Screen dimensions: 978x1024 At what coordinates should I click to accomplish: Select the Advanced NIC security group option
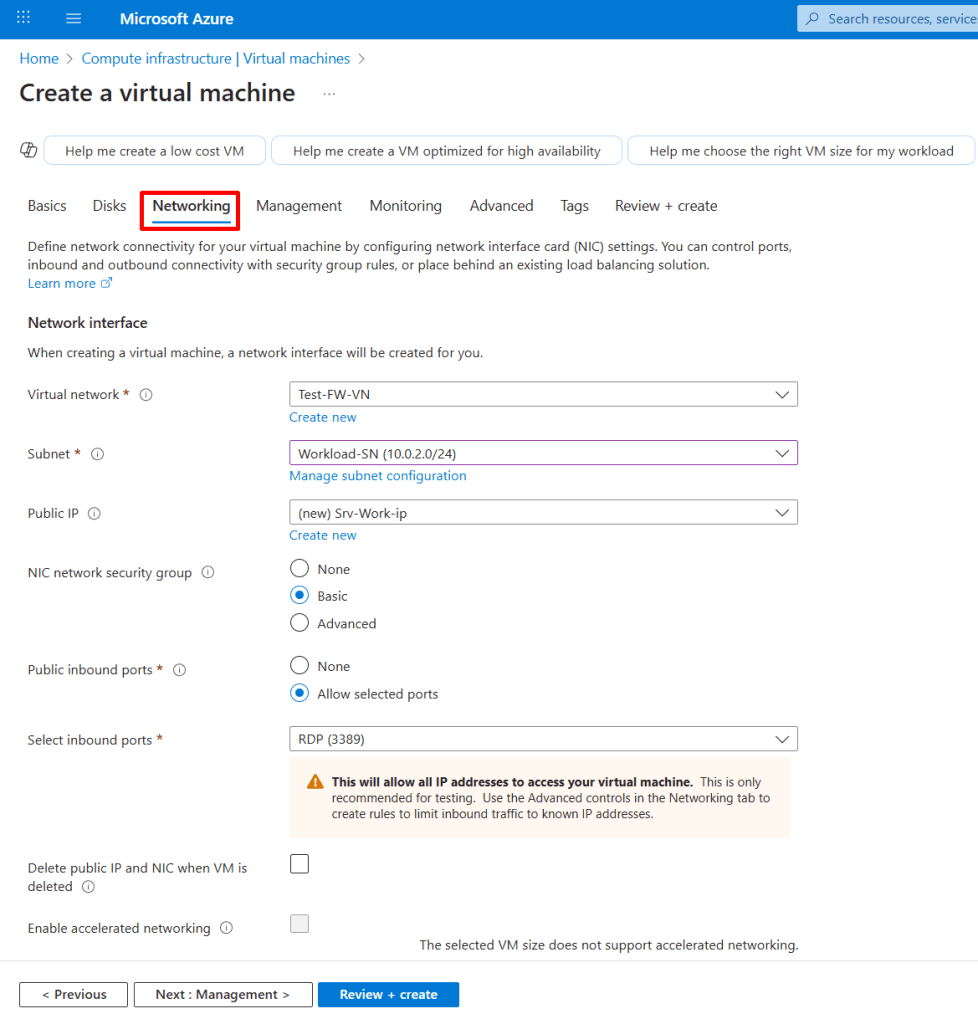tap(299, 623)
